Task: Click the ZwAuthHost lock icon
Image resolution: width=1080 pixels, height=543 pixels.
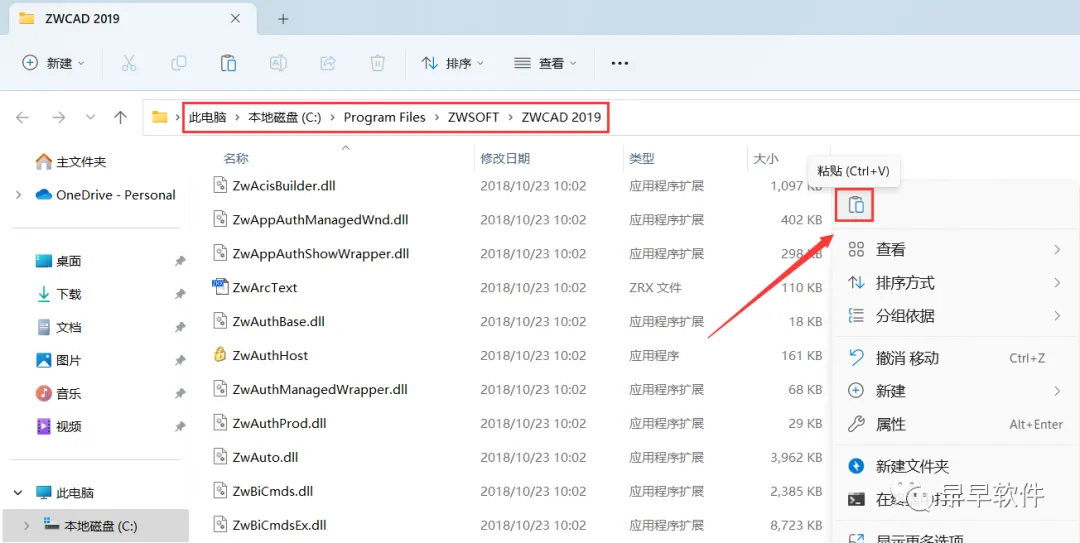Action: pos(220,355)
